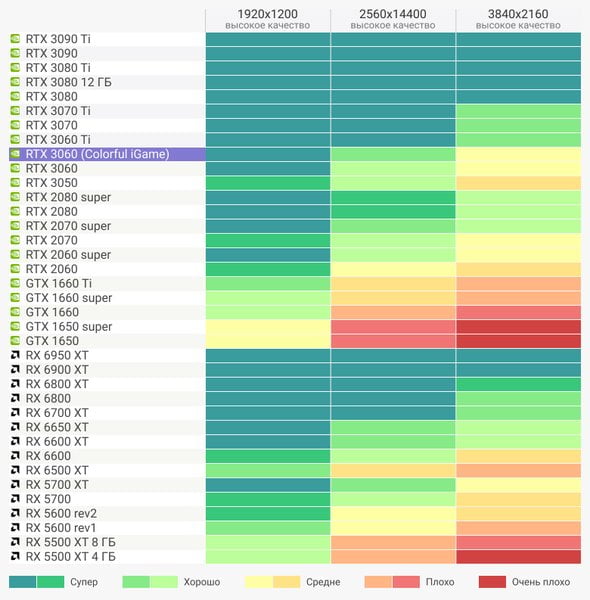
Task: Click the NVIDIA icon beside RTX 3090 Ti
Action: point(15,39)
